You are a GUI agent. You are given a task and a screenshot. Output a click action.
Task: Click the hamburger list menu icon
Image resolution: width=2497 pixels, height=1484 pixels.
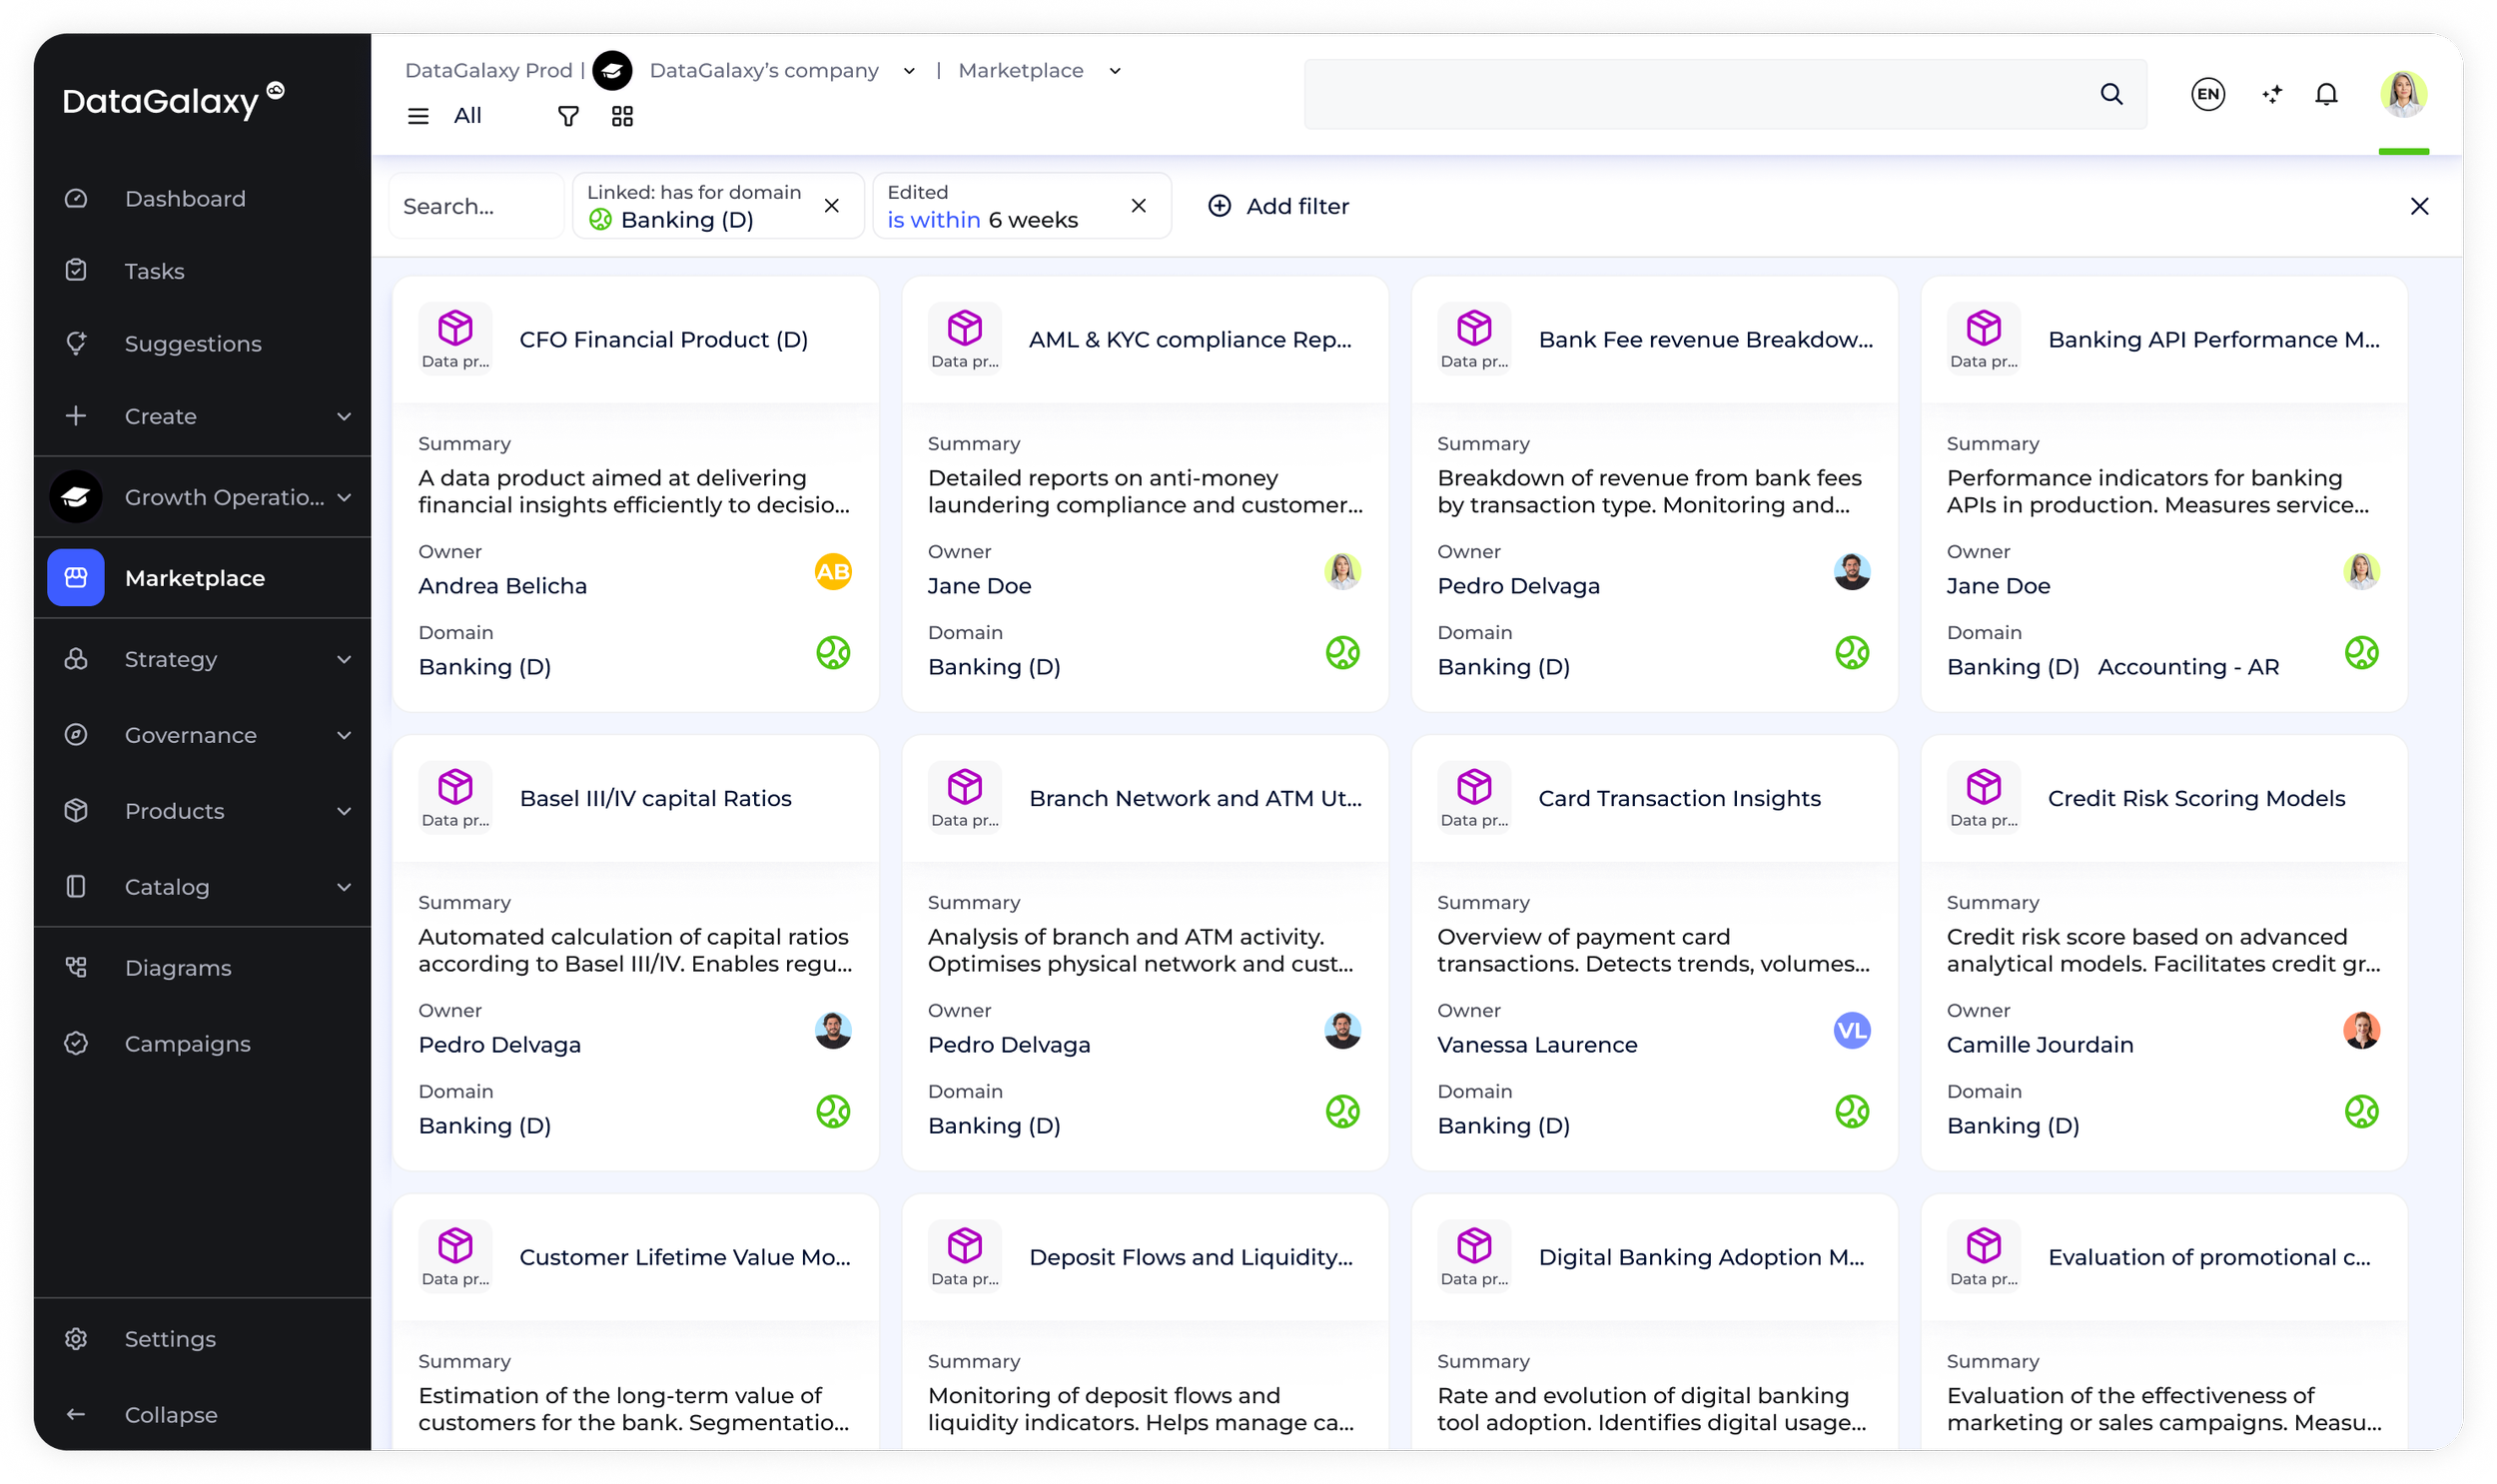[x=418, y=117]
